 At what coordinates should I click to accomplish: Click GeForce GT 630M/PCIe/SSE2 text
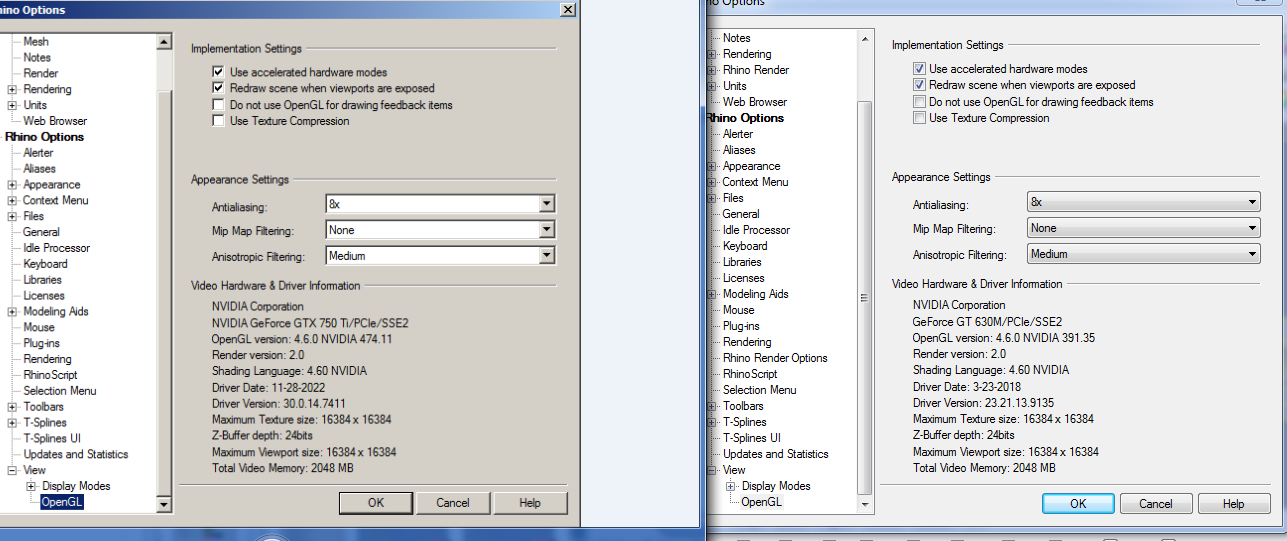point(987,322)
